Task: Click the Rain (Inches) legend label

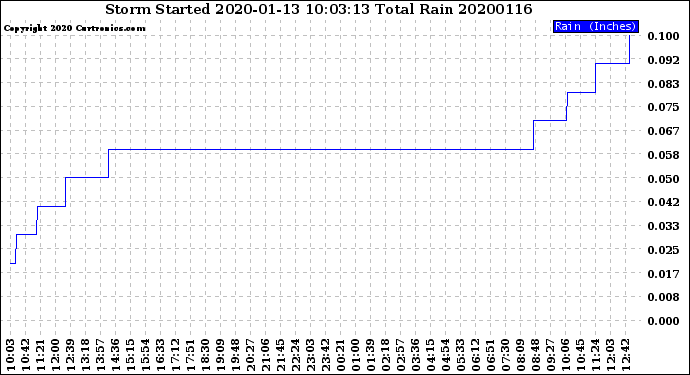Action: pos(595,26)
